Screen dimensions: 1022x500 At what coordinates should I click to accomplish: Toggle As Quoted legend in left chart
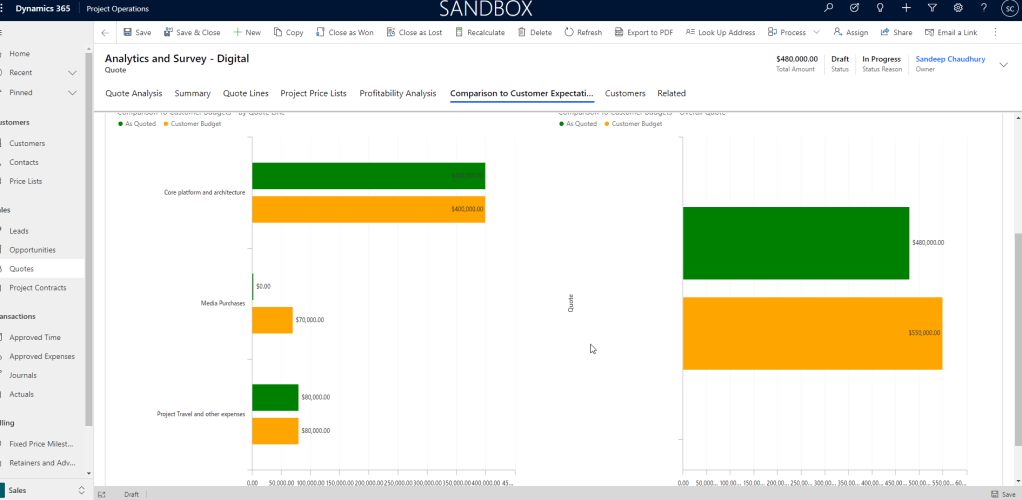[x=139, y=124]
